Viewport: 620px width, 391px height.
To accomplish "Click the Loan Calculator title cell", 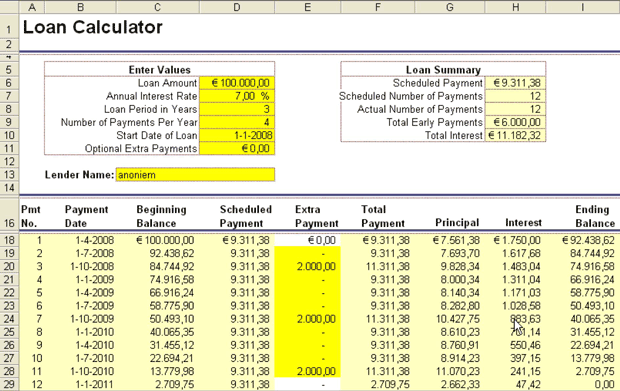I will (x=93, y=27).
